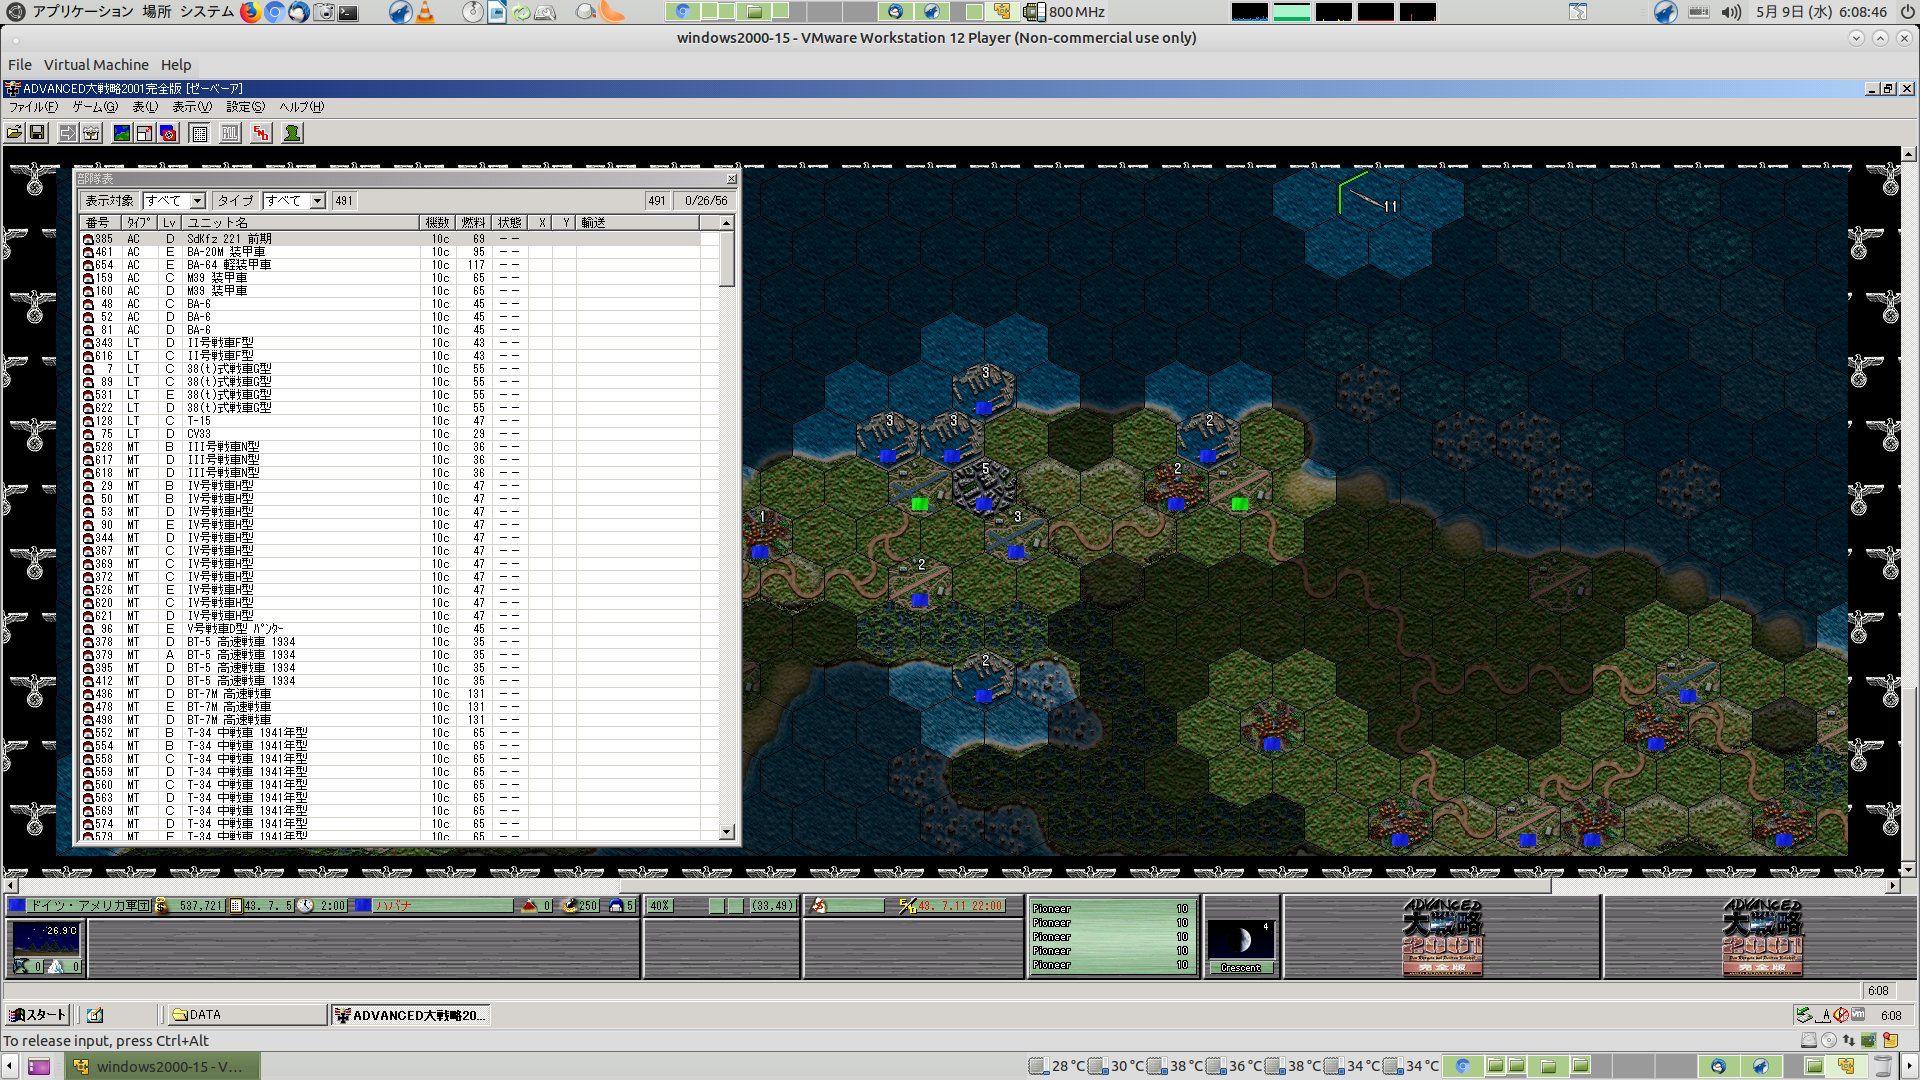Click the green soldier bust toolbar icon
Image resolution: width=1920 pixels, height=1080 pixels.
coord(292,133)
